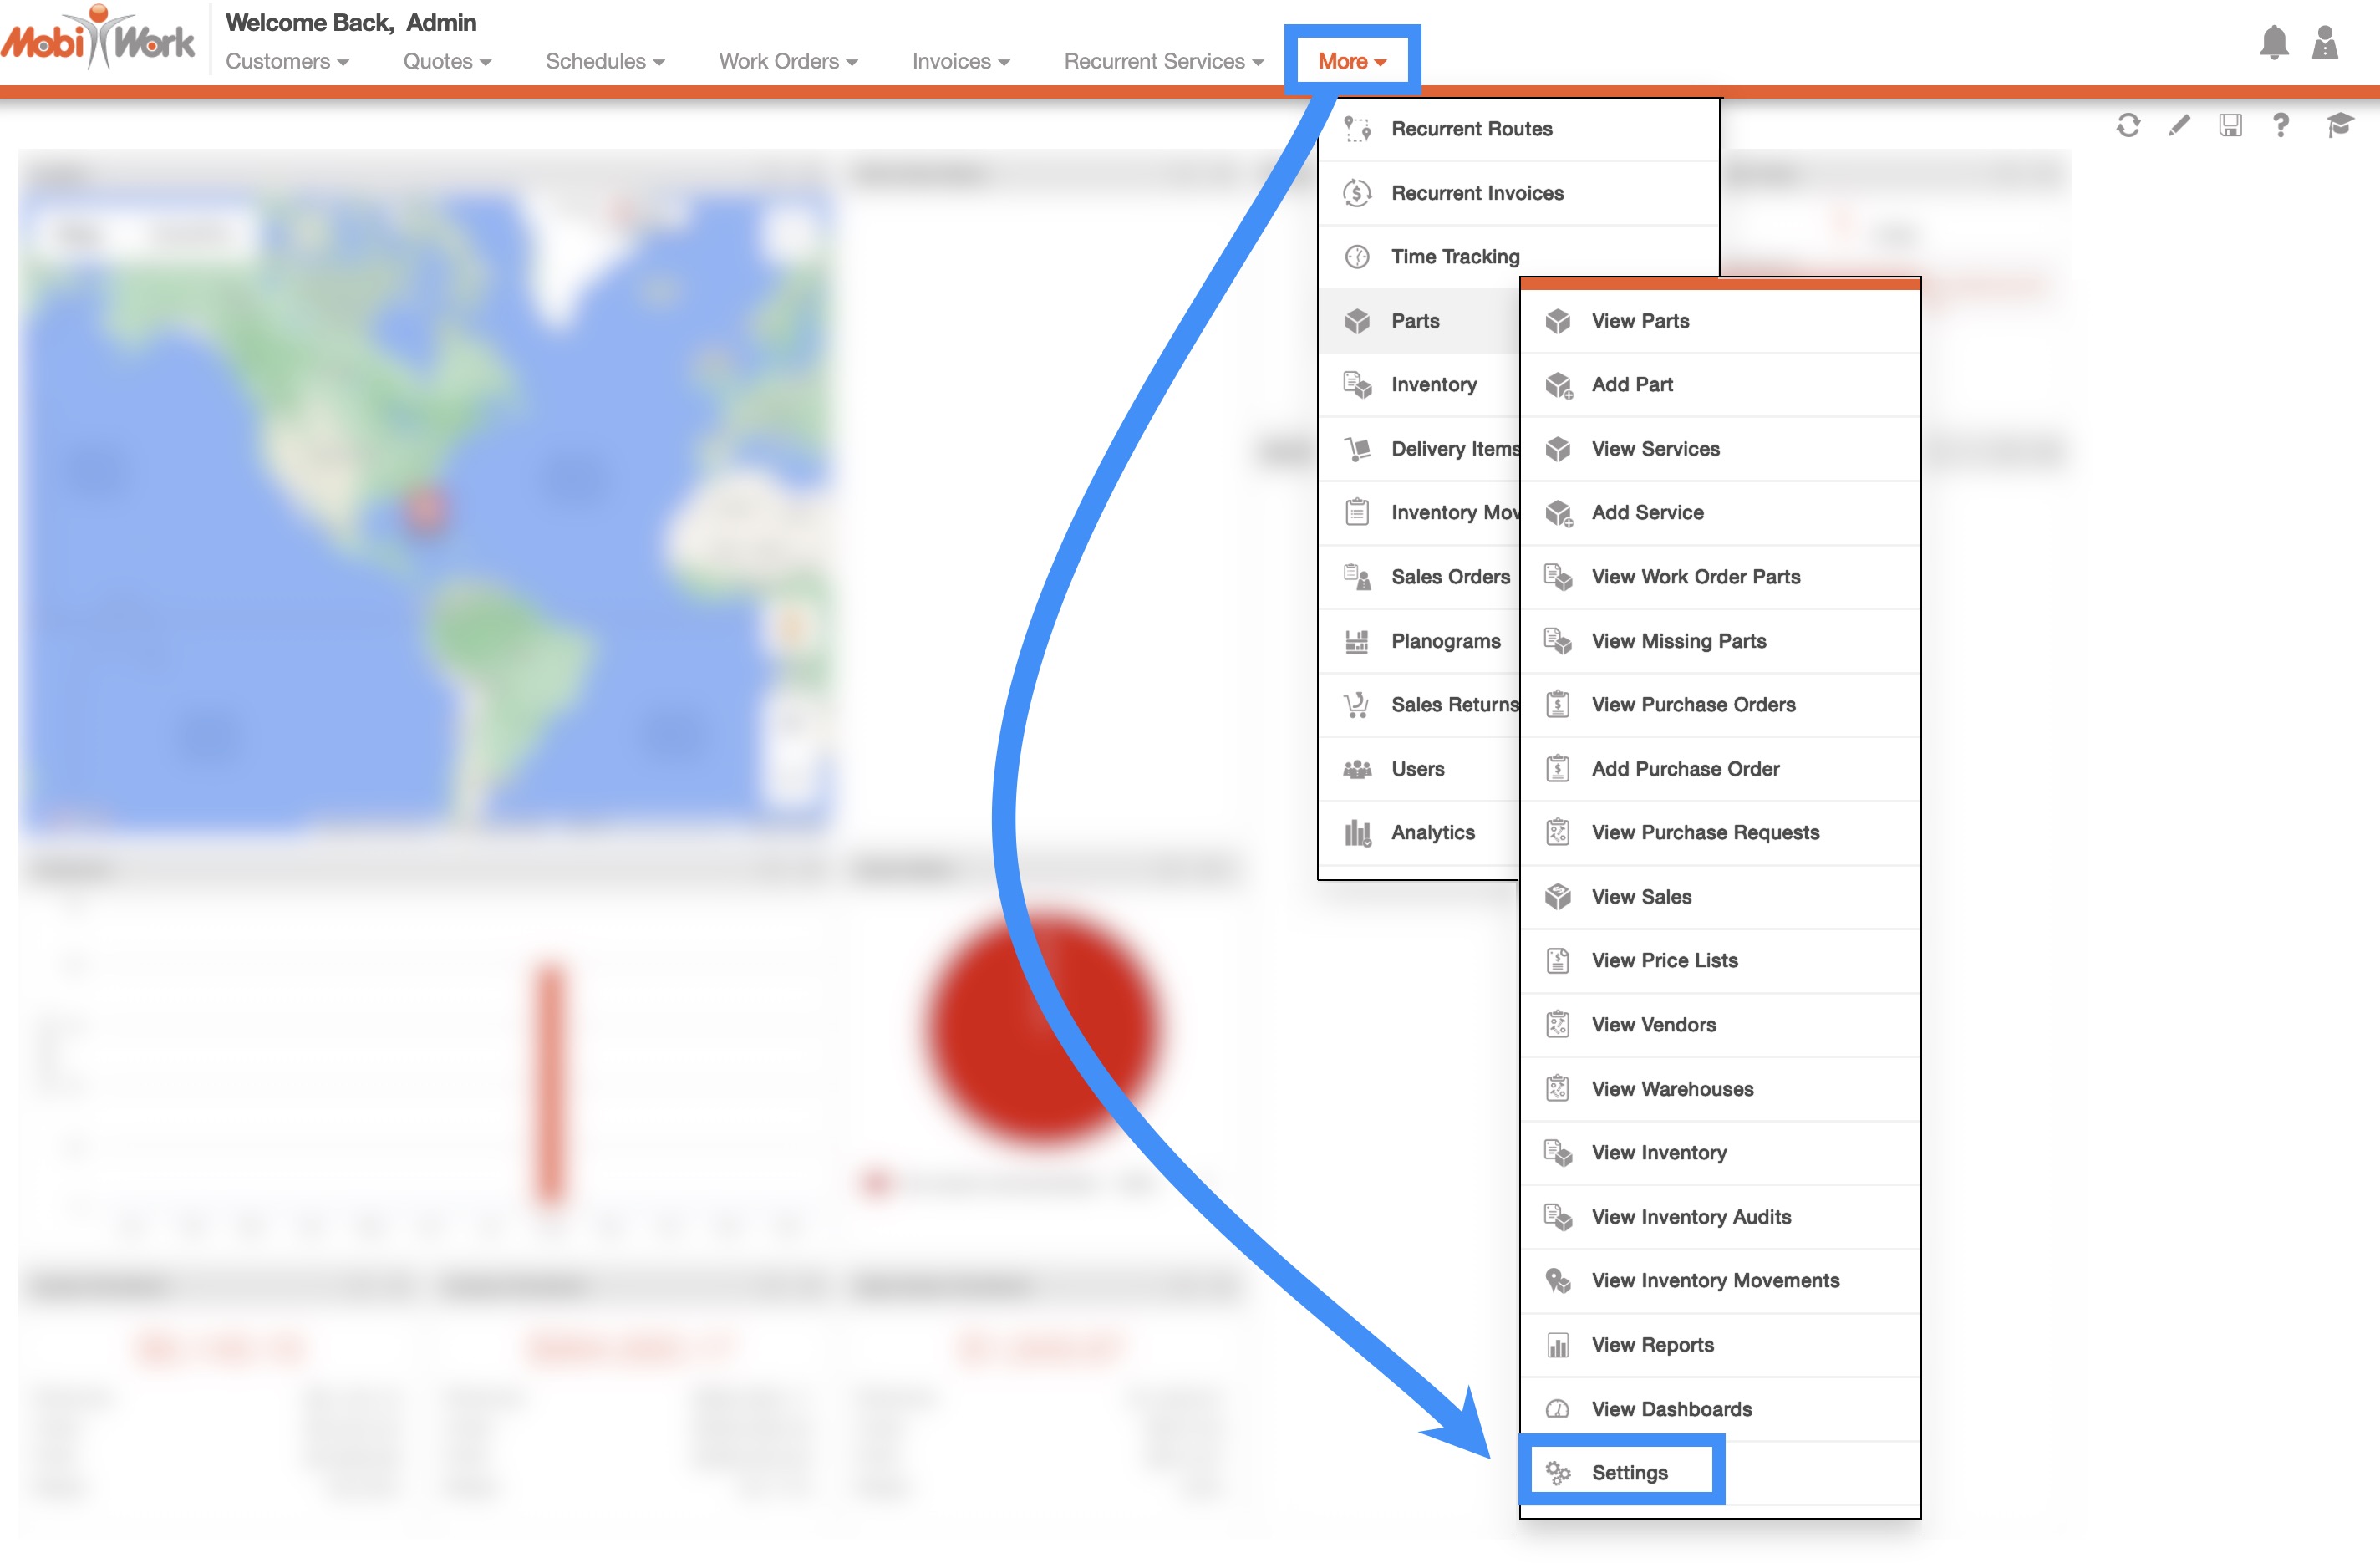Click the notification bell icon
The height and width of the screenshot is (1568, 2380).
(2273, 43)
